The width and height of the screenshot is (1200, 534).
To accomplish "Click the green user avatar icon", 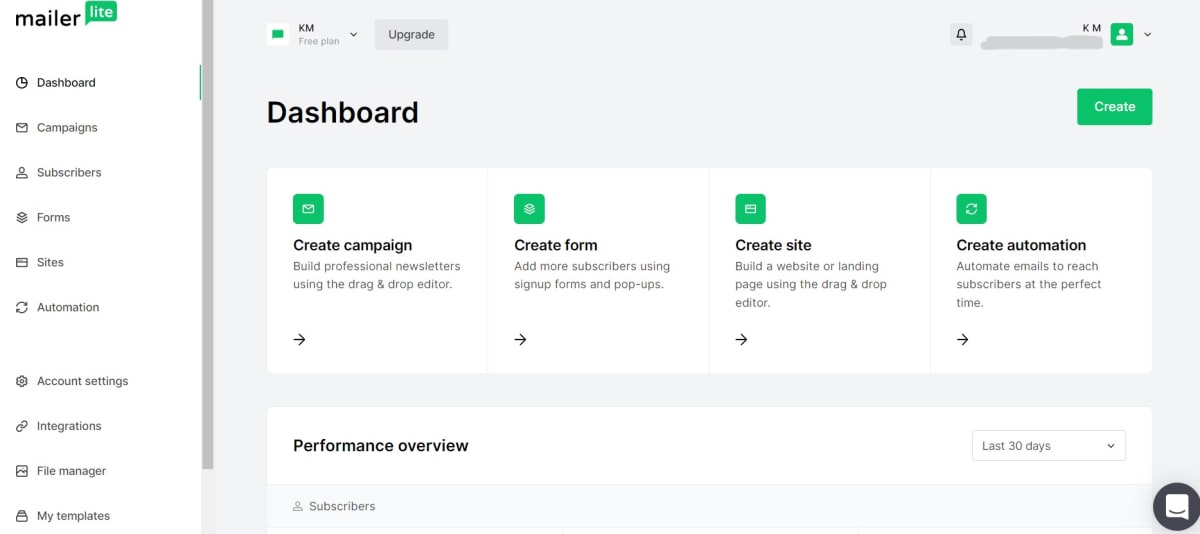I will [x=1122, y=35].
